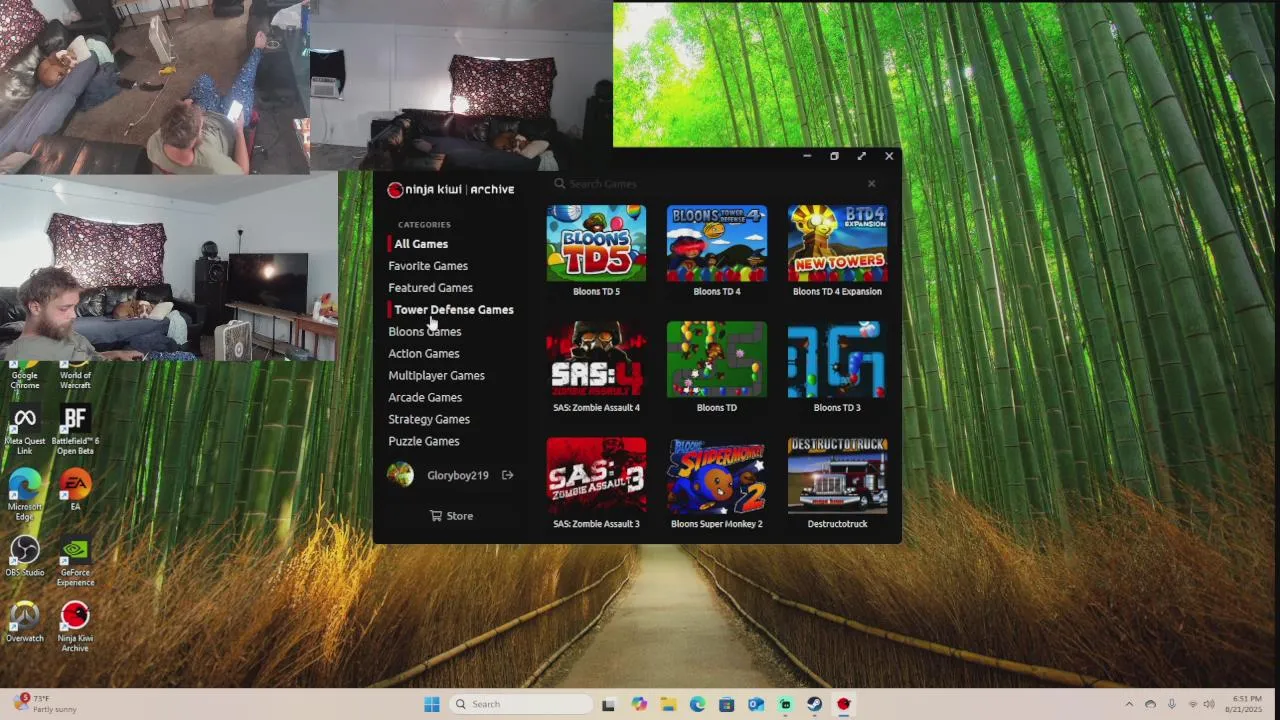The width and height of the screenshot is (1280, 720).
Task: Open OBS Studio desktop shortcut
Action: pyautogui.click(x=25, y=556)
